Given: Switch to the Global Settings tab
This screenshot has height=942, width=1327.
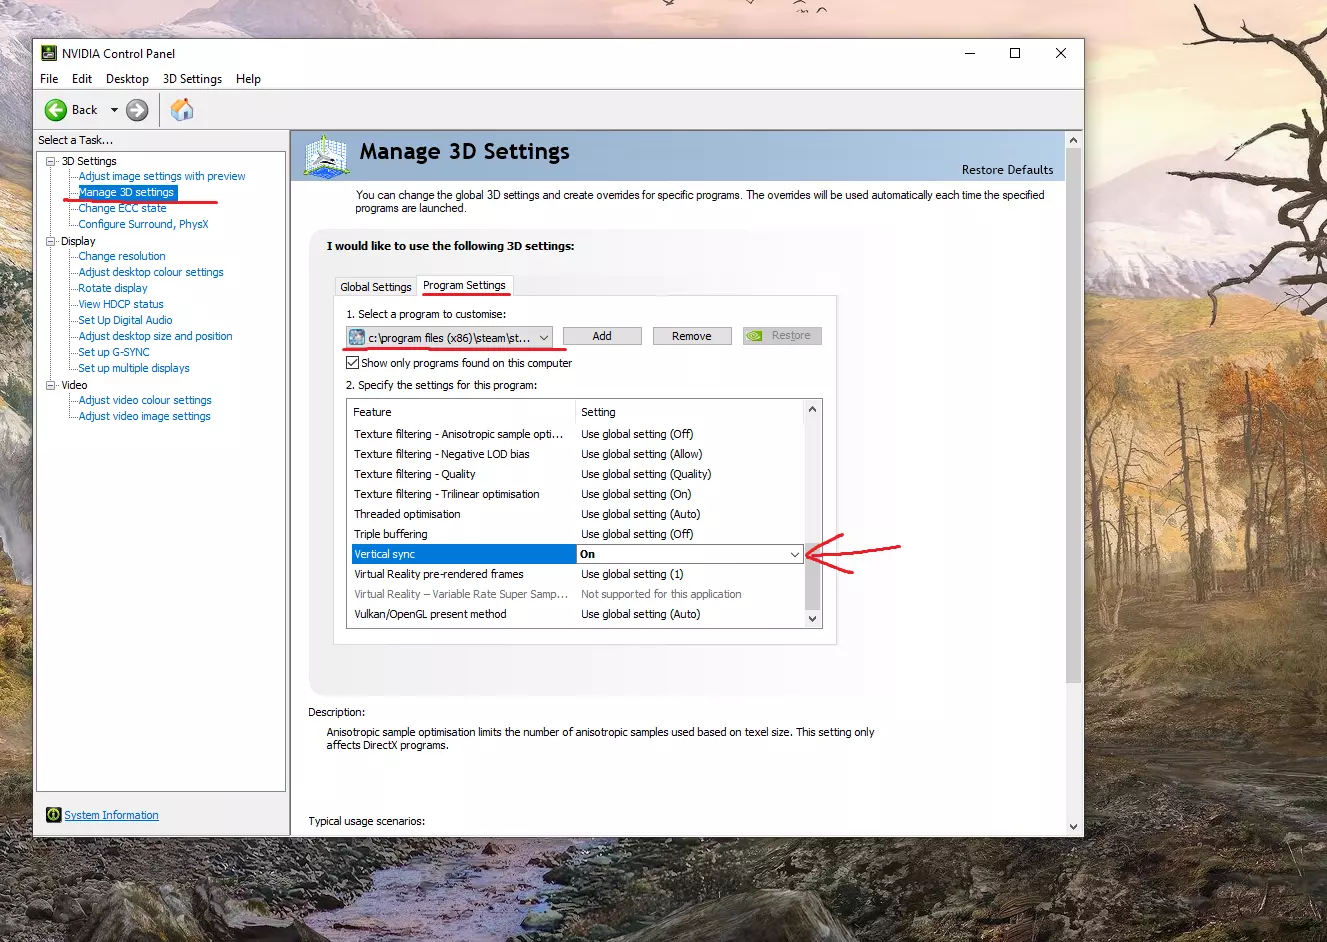Looking at the screenshot, I should [376, 287].
